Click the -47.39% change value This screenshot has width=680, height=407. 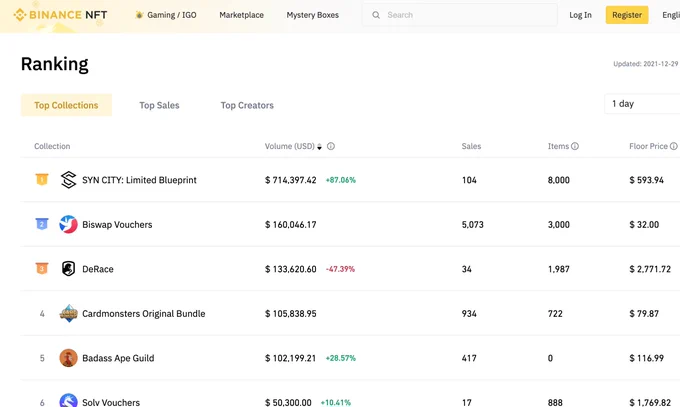pos(340,269)
